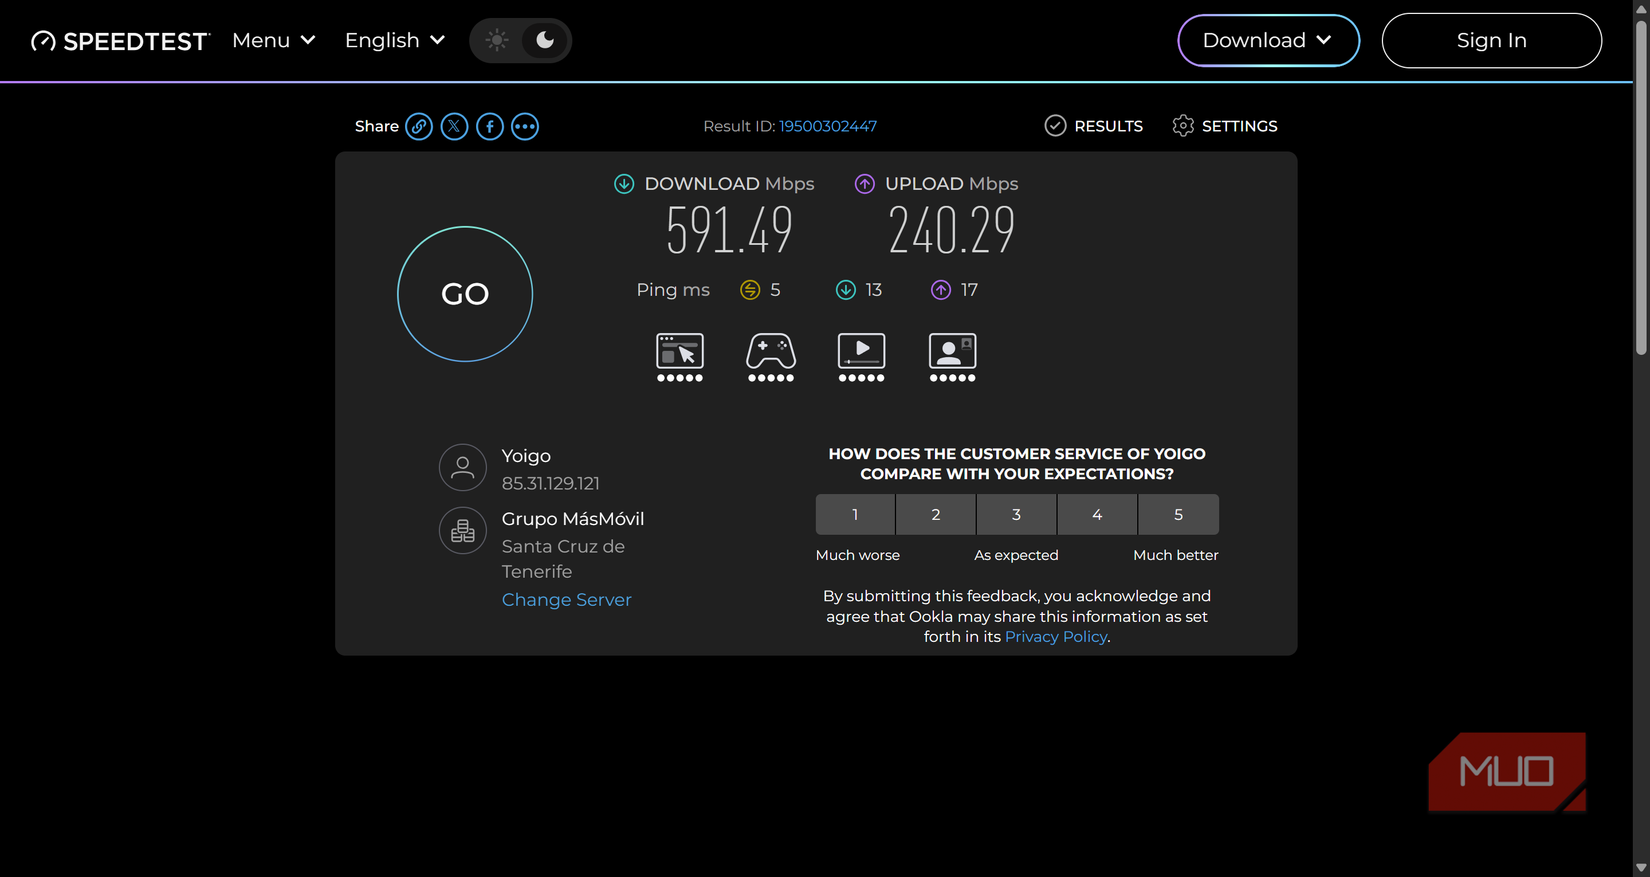Click the upload latency icon
Screen dimensions: 1650x877
coord(941,290)
